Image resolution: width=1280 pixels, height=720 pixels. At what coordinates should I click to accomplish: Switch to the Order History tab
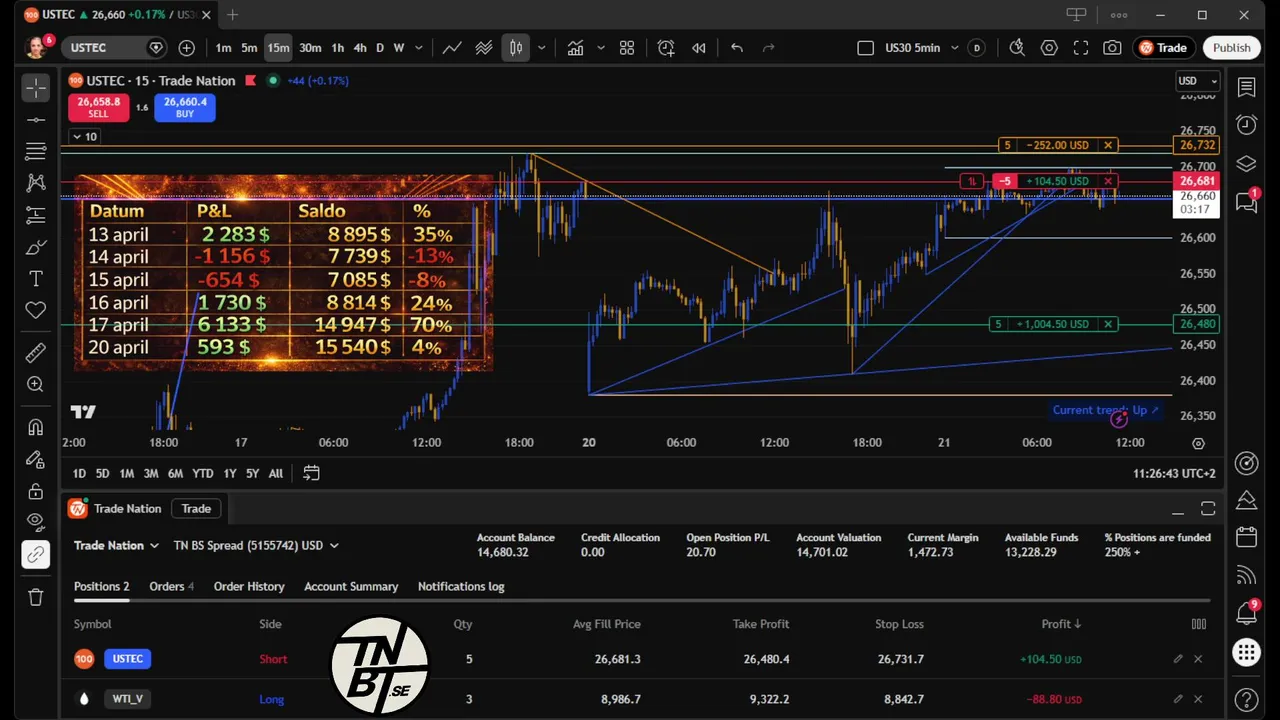pyautogui.click(x=249, y=587)
